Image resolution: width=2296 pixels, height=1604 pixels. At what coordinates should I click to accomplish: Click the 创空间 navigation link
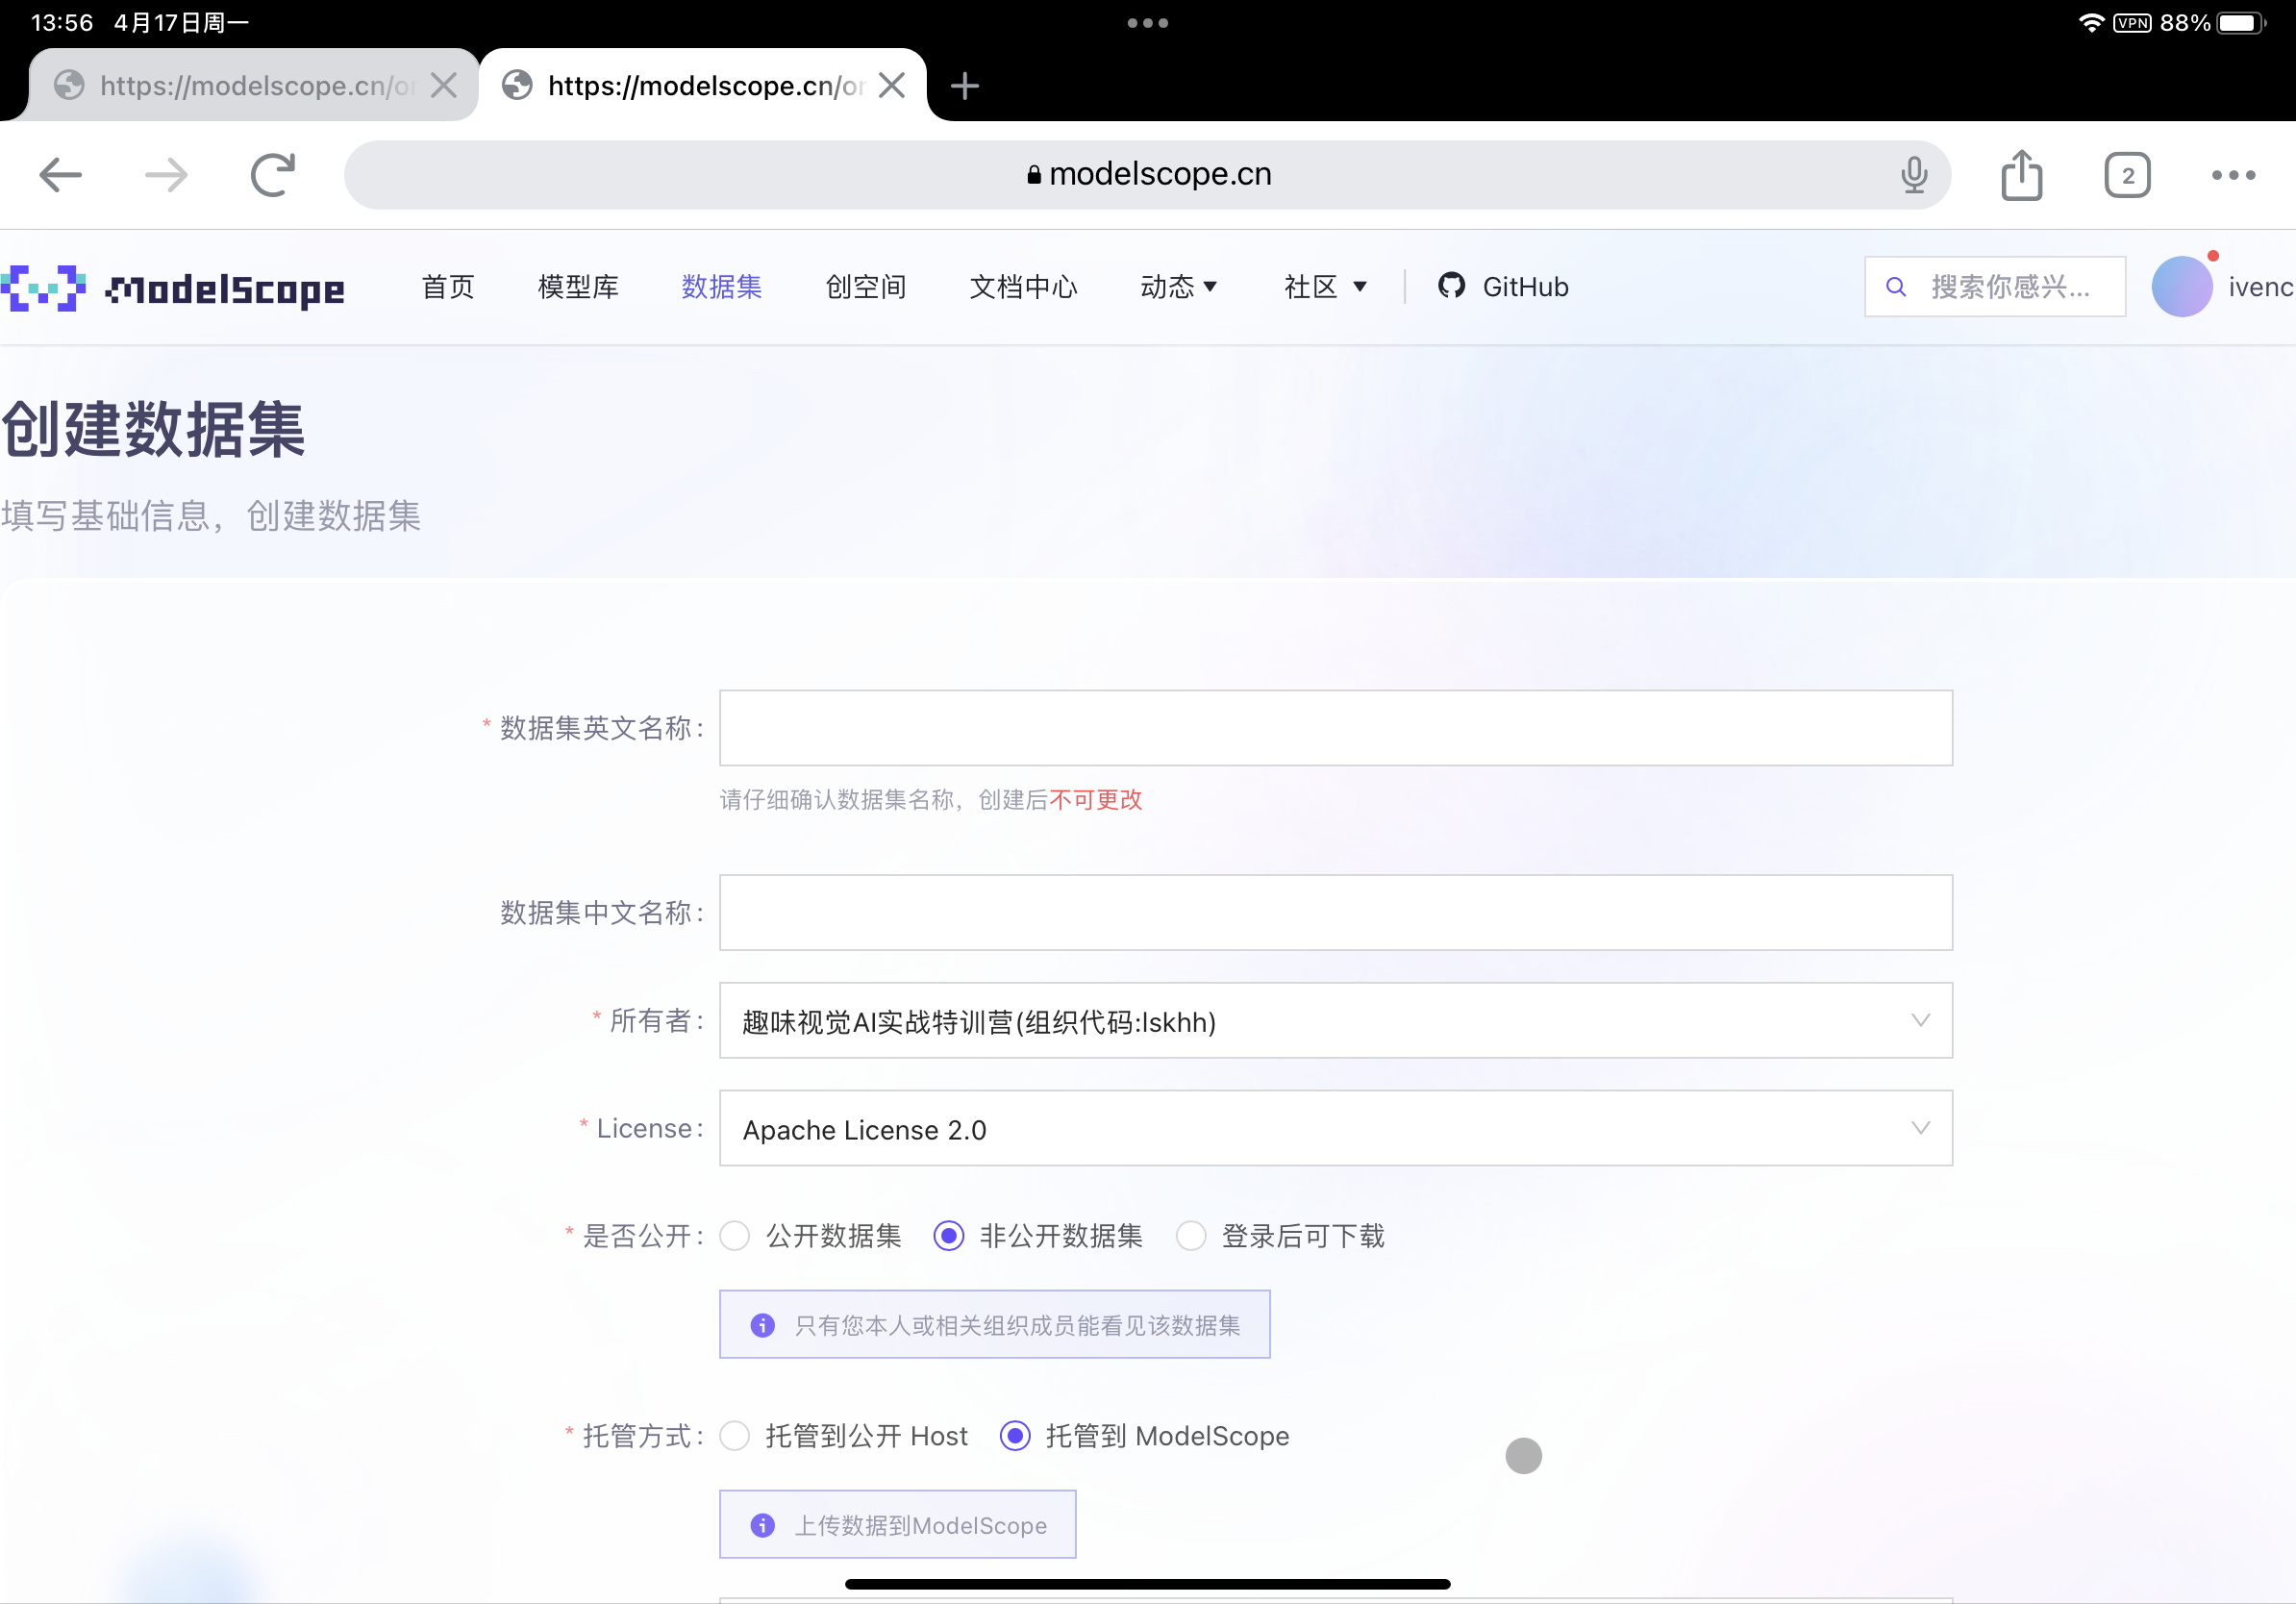tap(865, 287)
